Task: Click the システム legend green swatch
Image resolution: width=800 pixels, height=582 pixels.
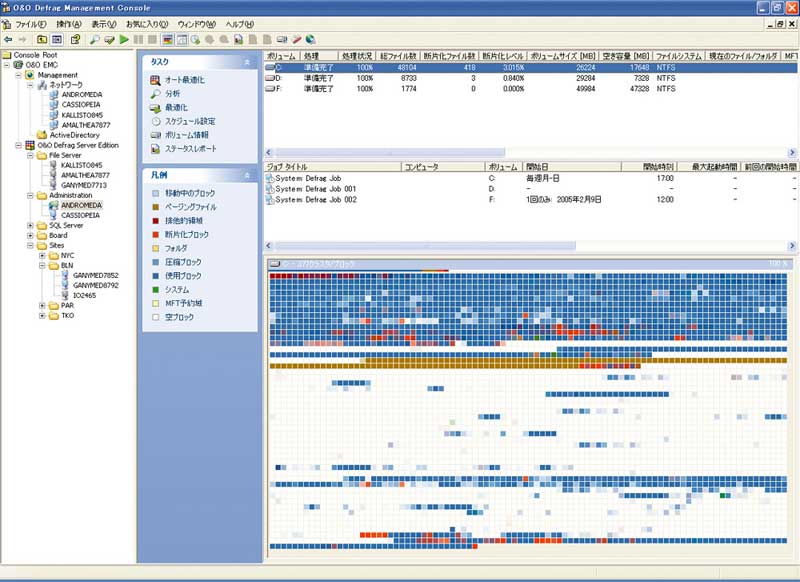Action: [156, 290]
